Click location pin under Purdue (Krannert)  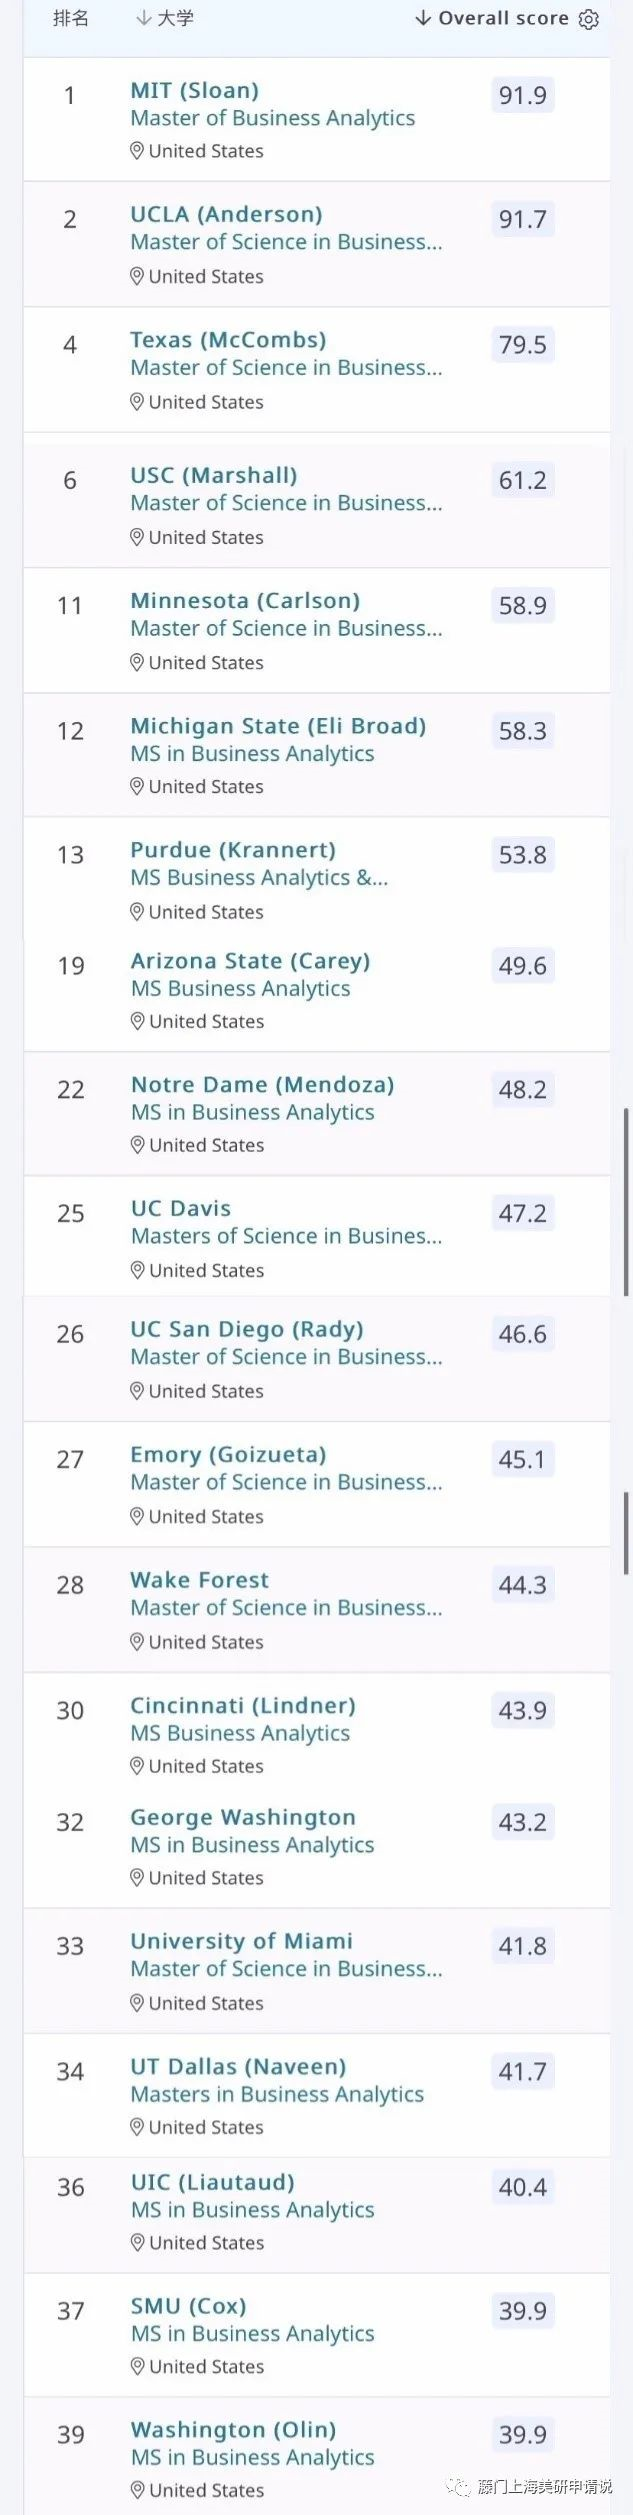pyautogui.click(x=137, y=911)
